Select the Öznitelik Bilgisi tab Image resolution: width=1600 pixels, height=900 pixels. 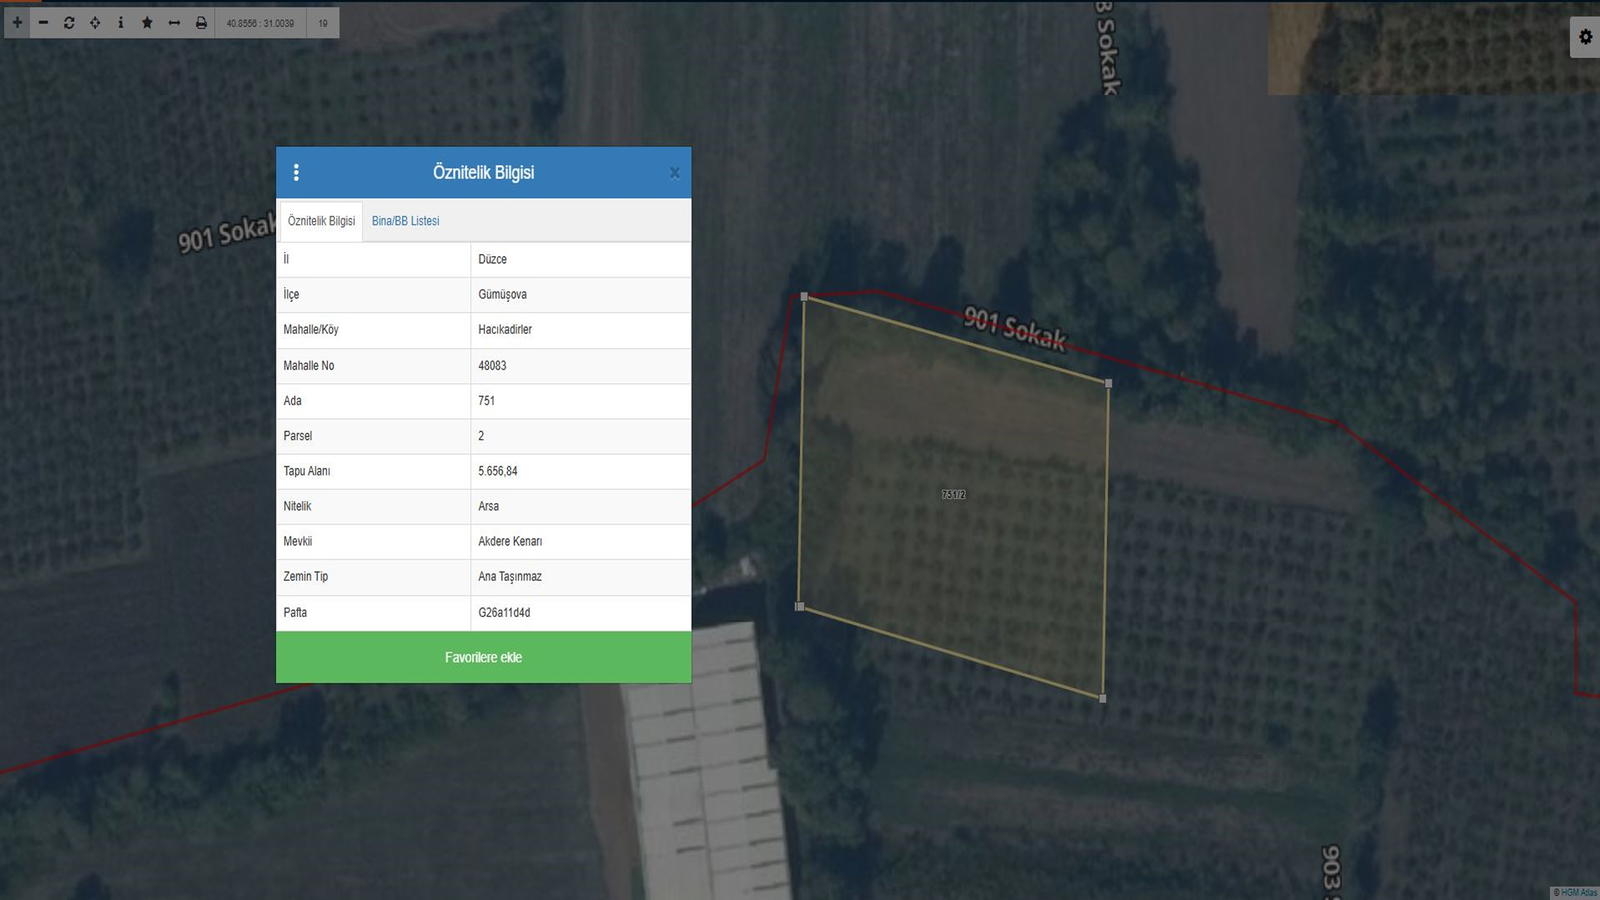point(321,221)
